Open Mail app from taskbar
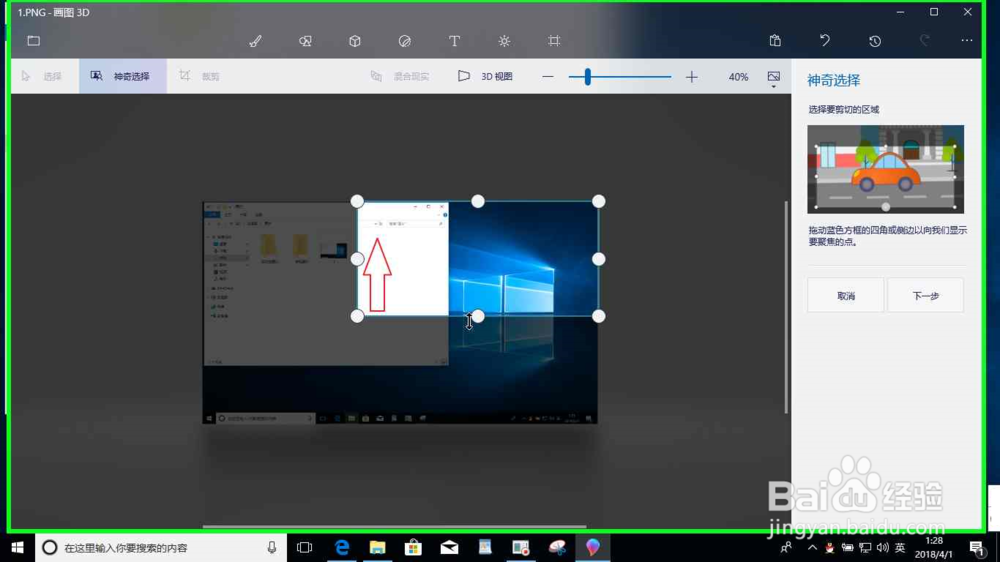The width and height of the screenshot is (1000, 562). coord(450,547)
